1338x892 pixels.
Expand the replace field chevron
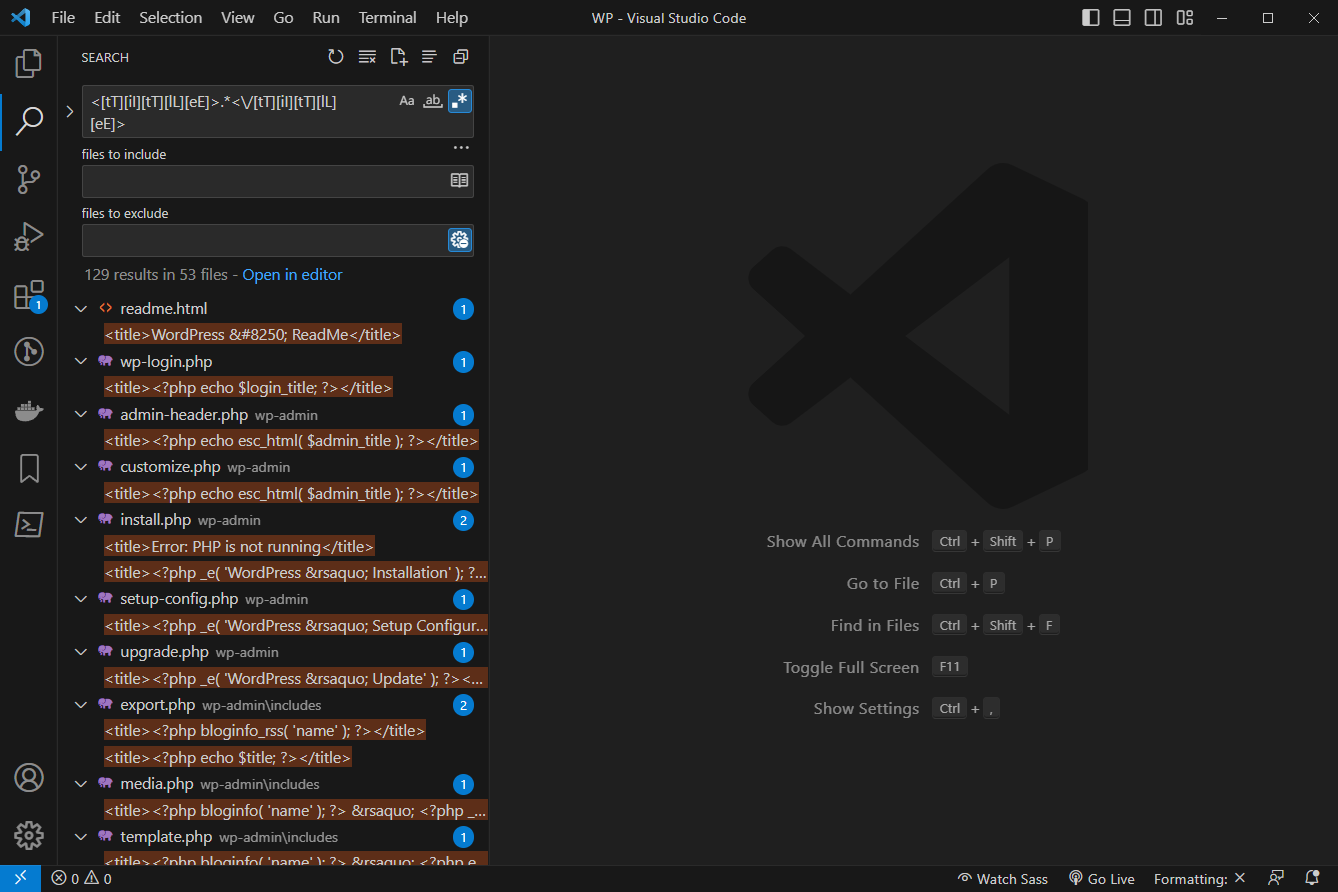point(70,112)
